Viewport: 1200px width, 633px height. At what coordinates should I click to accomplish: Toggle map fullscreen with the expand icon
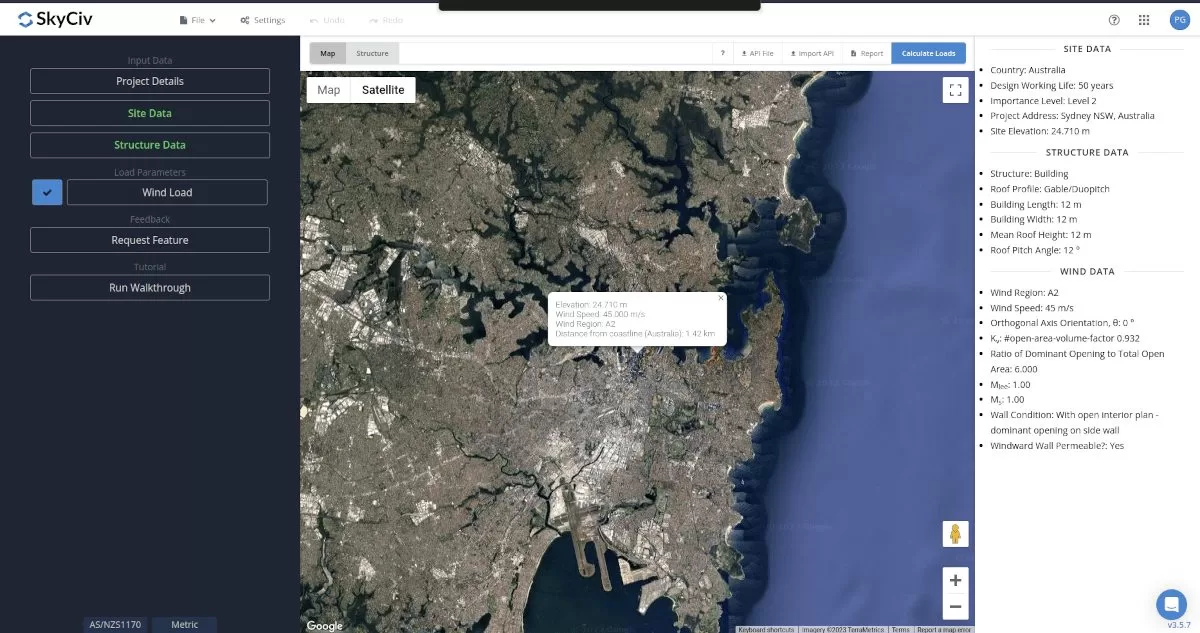955,90
